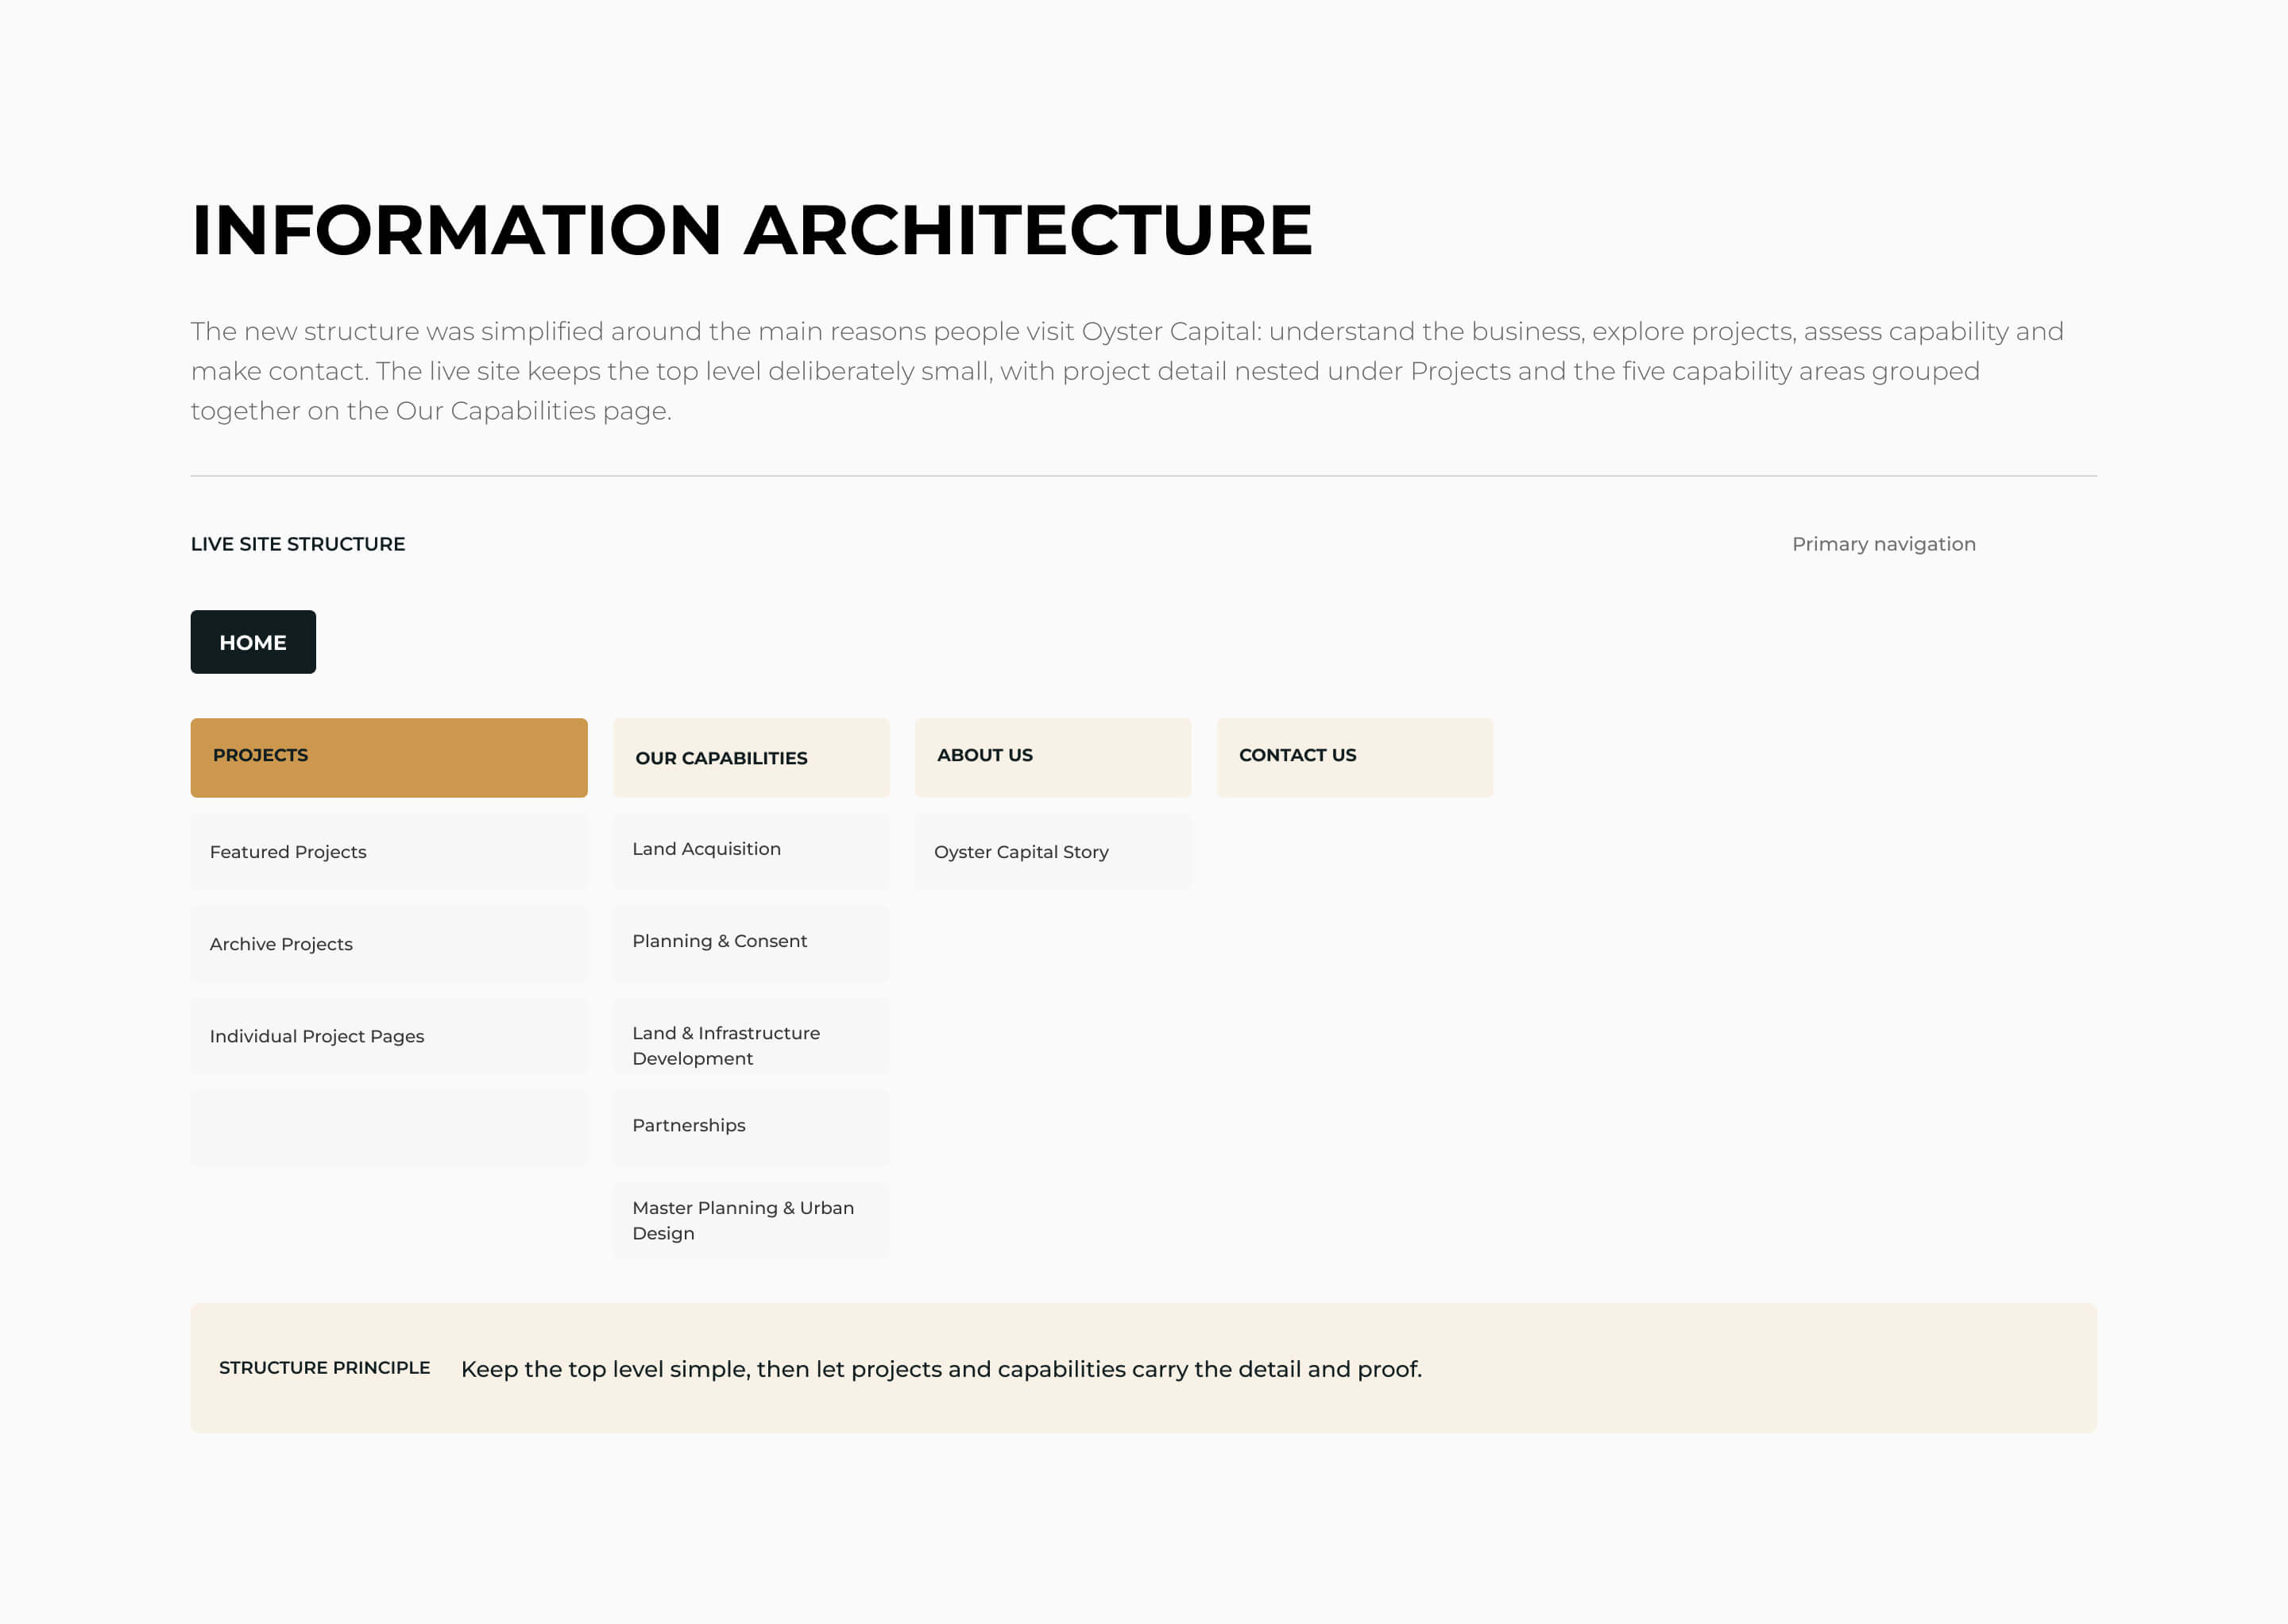Click the Land Acquisition item
Screen dimensions: 2288x1624
pos(751,852)
